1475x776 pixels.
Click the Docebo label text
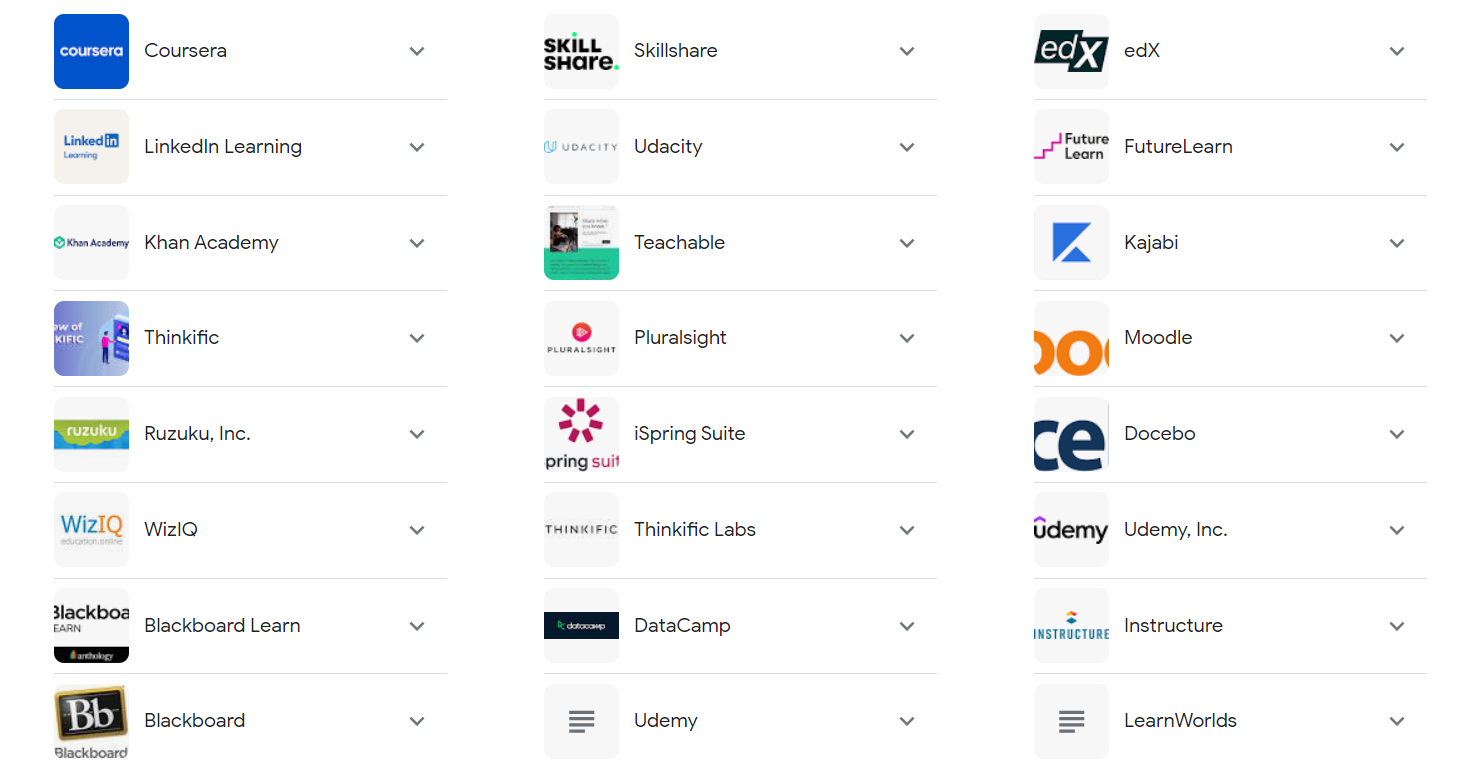click(x=1159, y=434)
